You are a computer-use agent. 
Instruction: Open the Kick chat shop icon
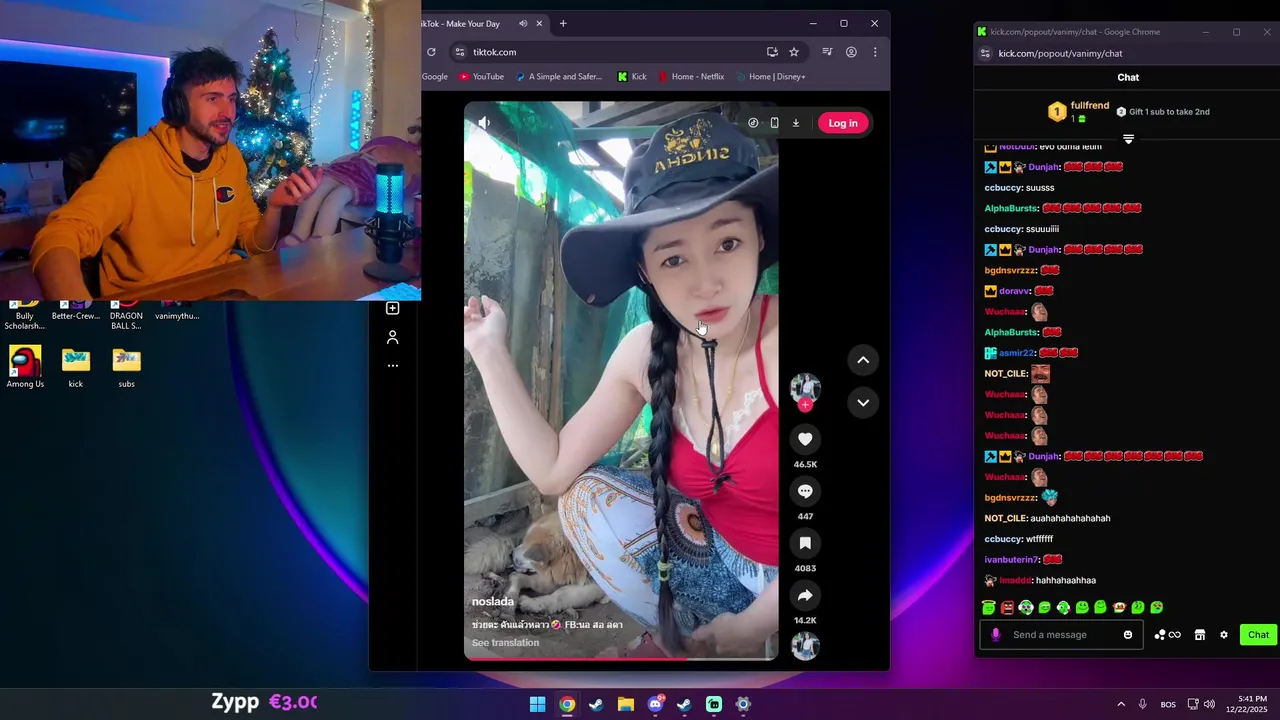pos(1200,634)
